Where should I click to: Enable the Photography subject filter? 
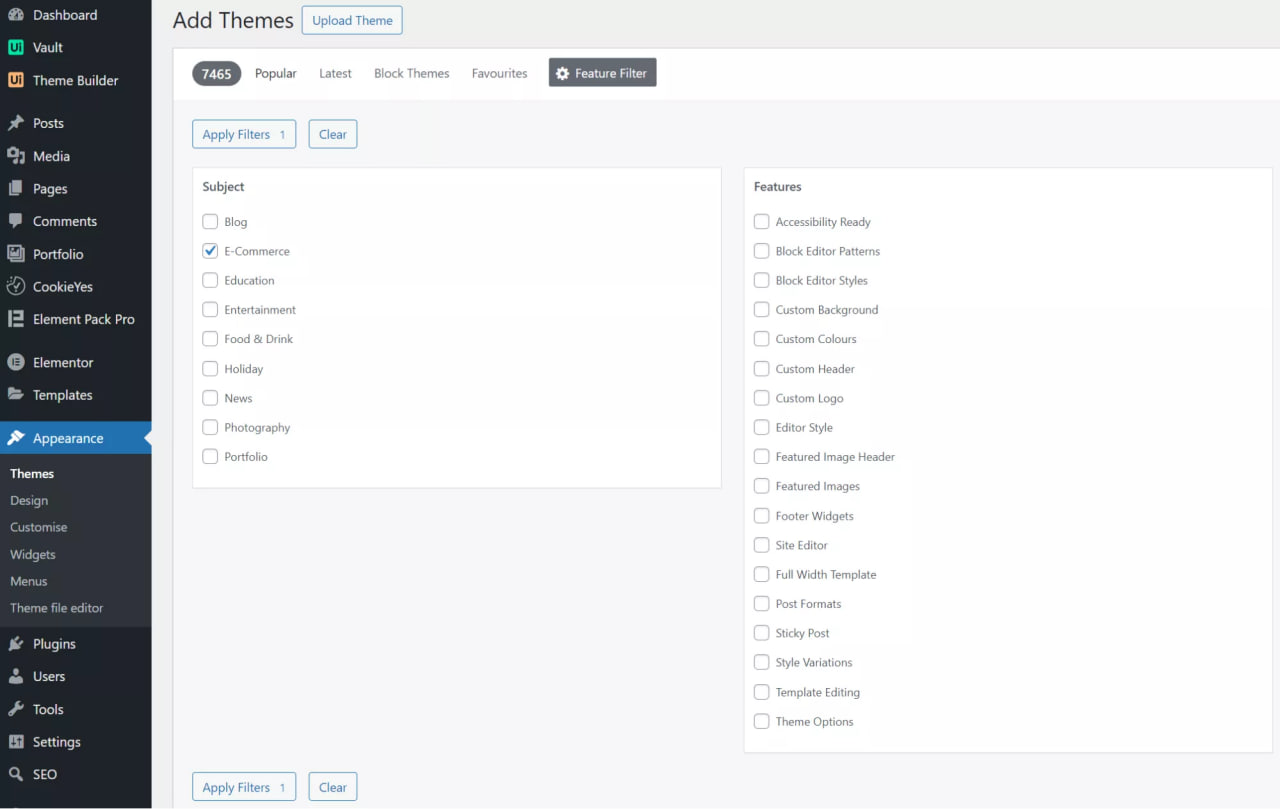click(210, 427)
